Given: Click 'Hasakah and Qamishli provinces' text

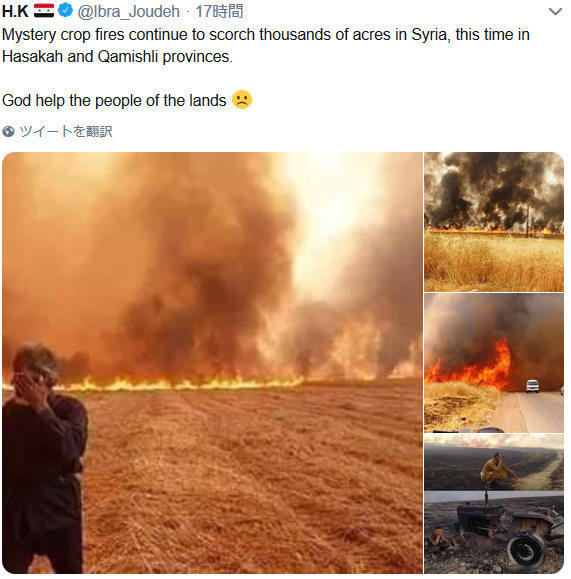Looking at the screenshot, I should point(117,56).
